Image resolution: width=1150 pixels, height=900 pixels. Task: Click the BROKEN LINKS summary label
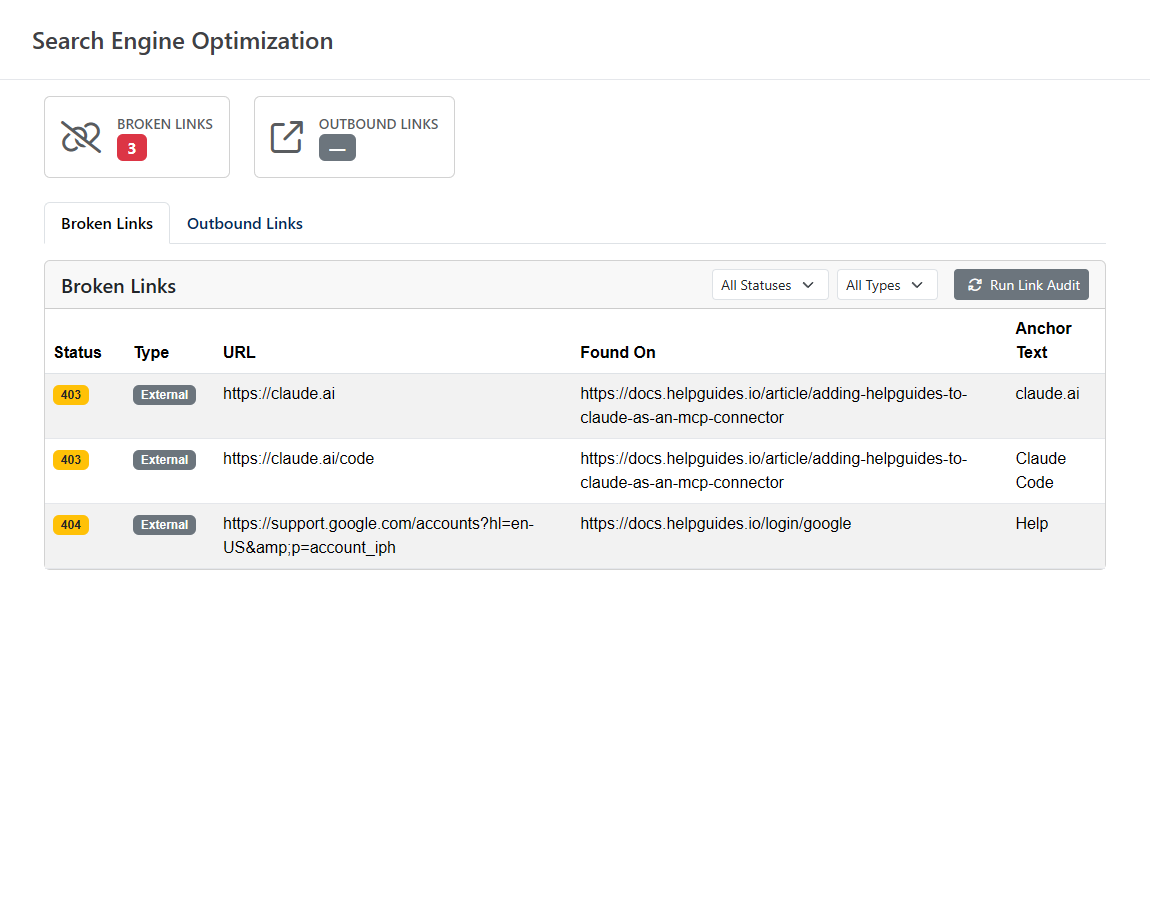(165, 124)
